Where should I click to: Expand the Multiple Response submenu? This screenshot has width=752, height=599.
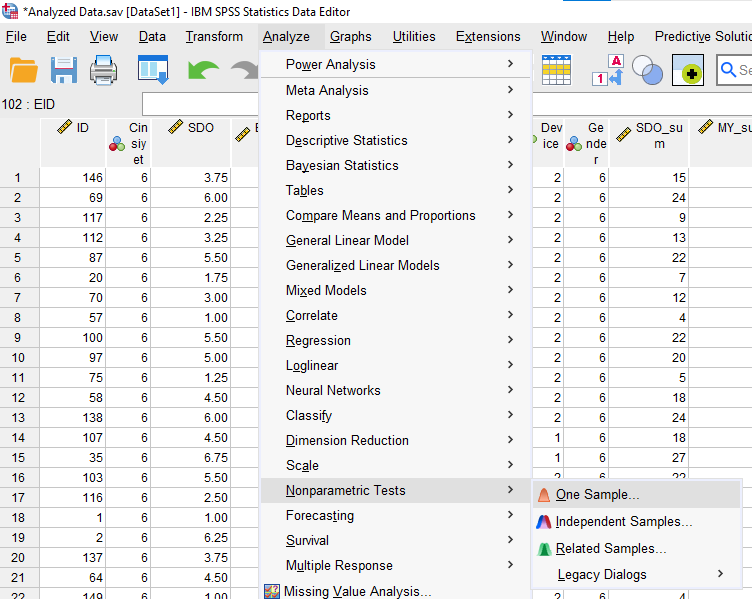click(x=396, y=565)
